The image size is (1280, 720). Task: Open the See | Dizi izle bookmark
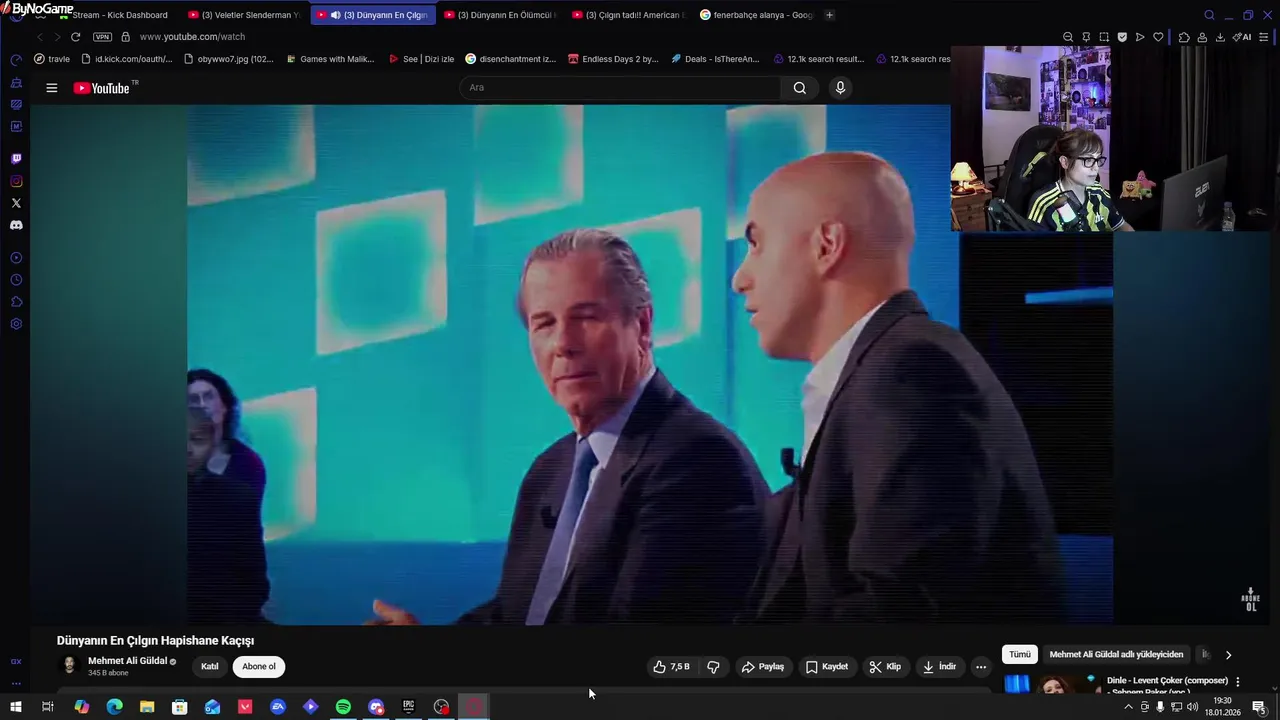pos(421,59)
